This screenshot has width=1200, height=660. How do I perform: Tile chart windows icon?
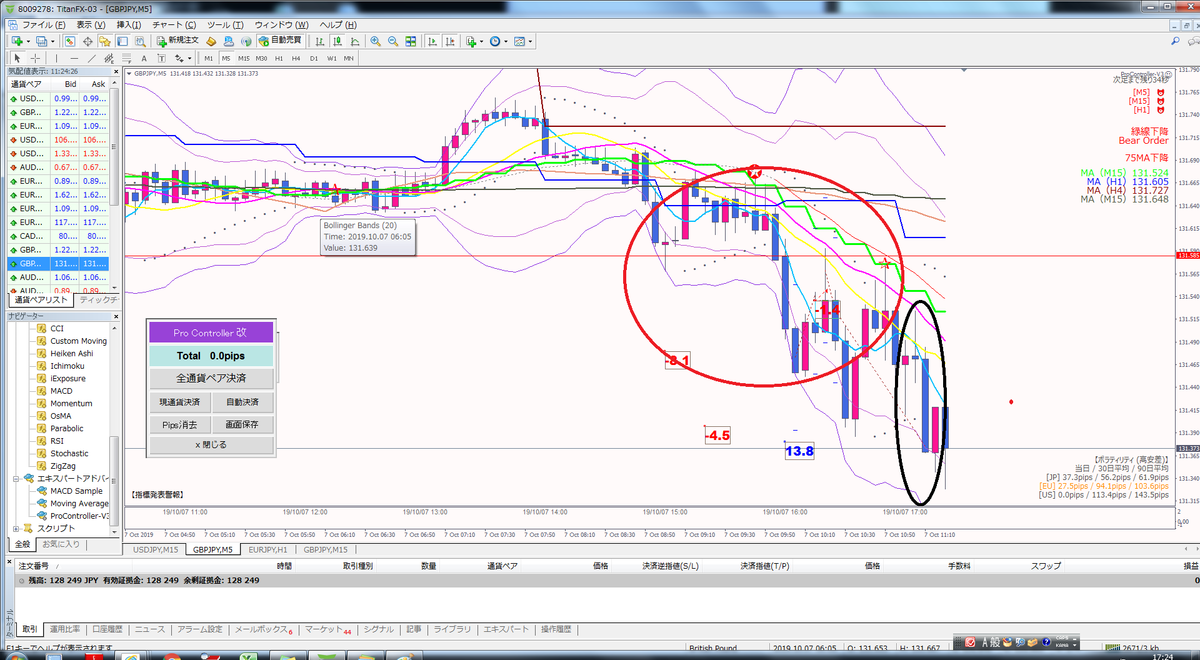pos(411,40)
